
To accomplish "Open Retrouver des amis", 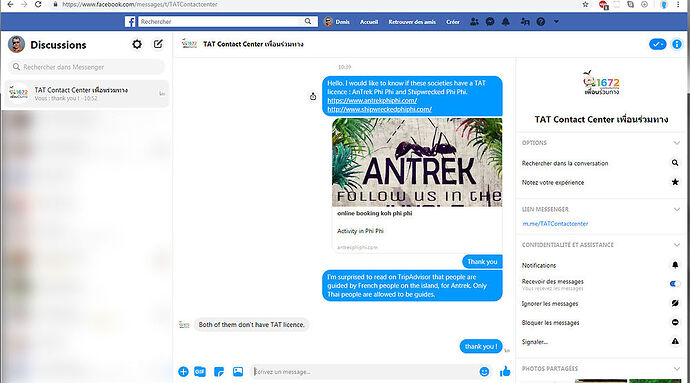I will 412,22.
